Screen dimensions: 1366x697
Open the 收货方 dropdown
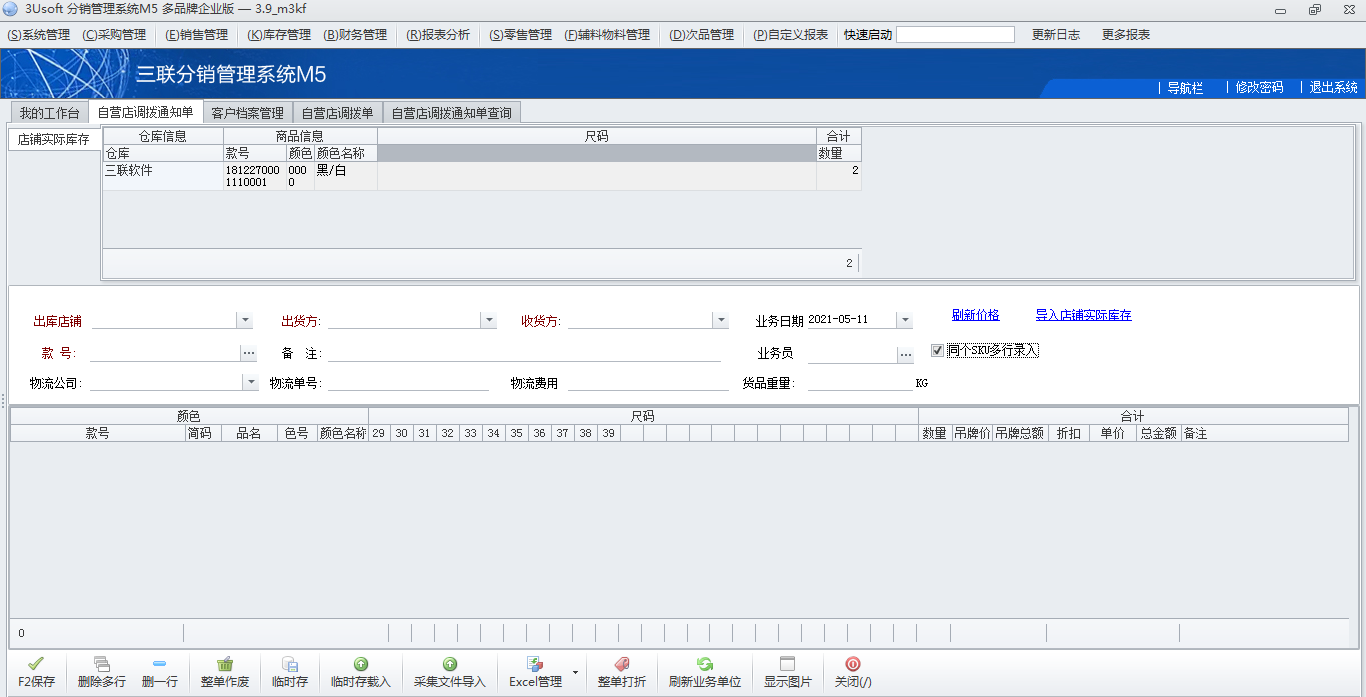pyautogui.click(x=720, y=320)
